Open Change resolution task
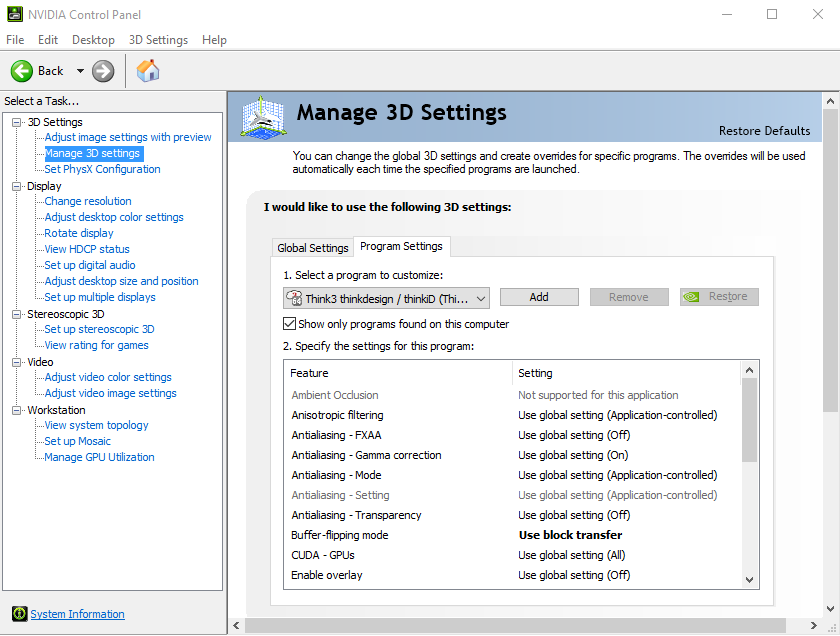This screenshot has height=636, width=840. pyautogui.click(x=88, y=201)
